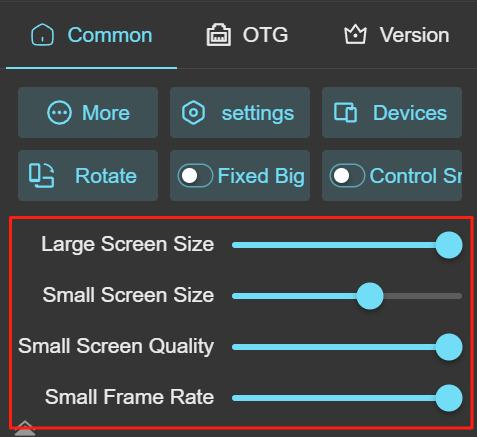Click the home icon on Common tab
The height and width of the screenshot is (437, 477).
pos(42,34)
